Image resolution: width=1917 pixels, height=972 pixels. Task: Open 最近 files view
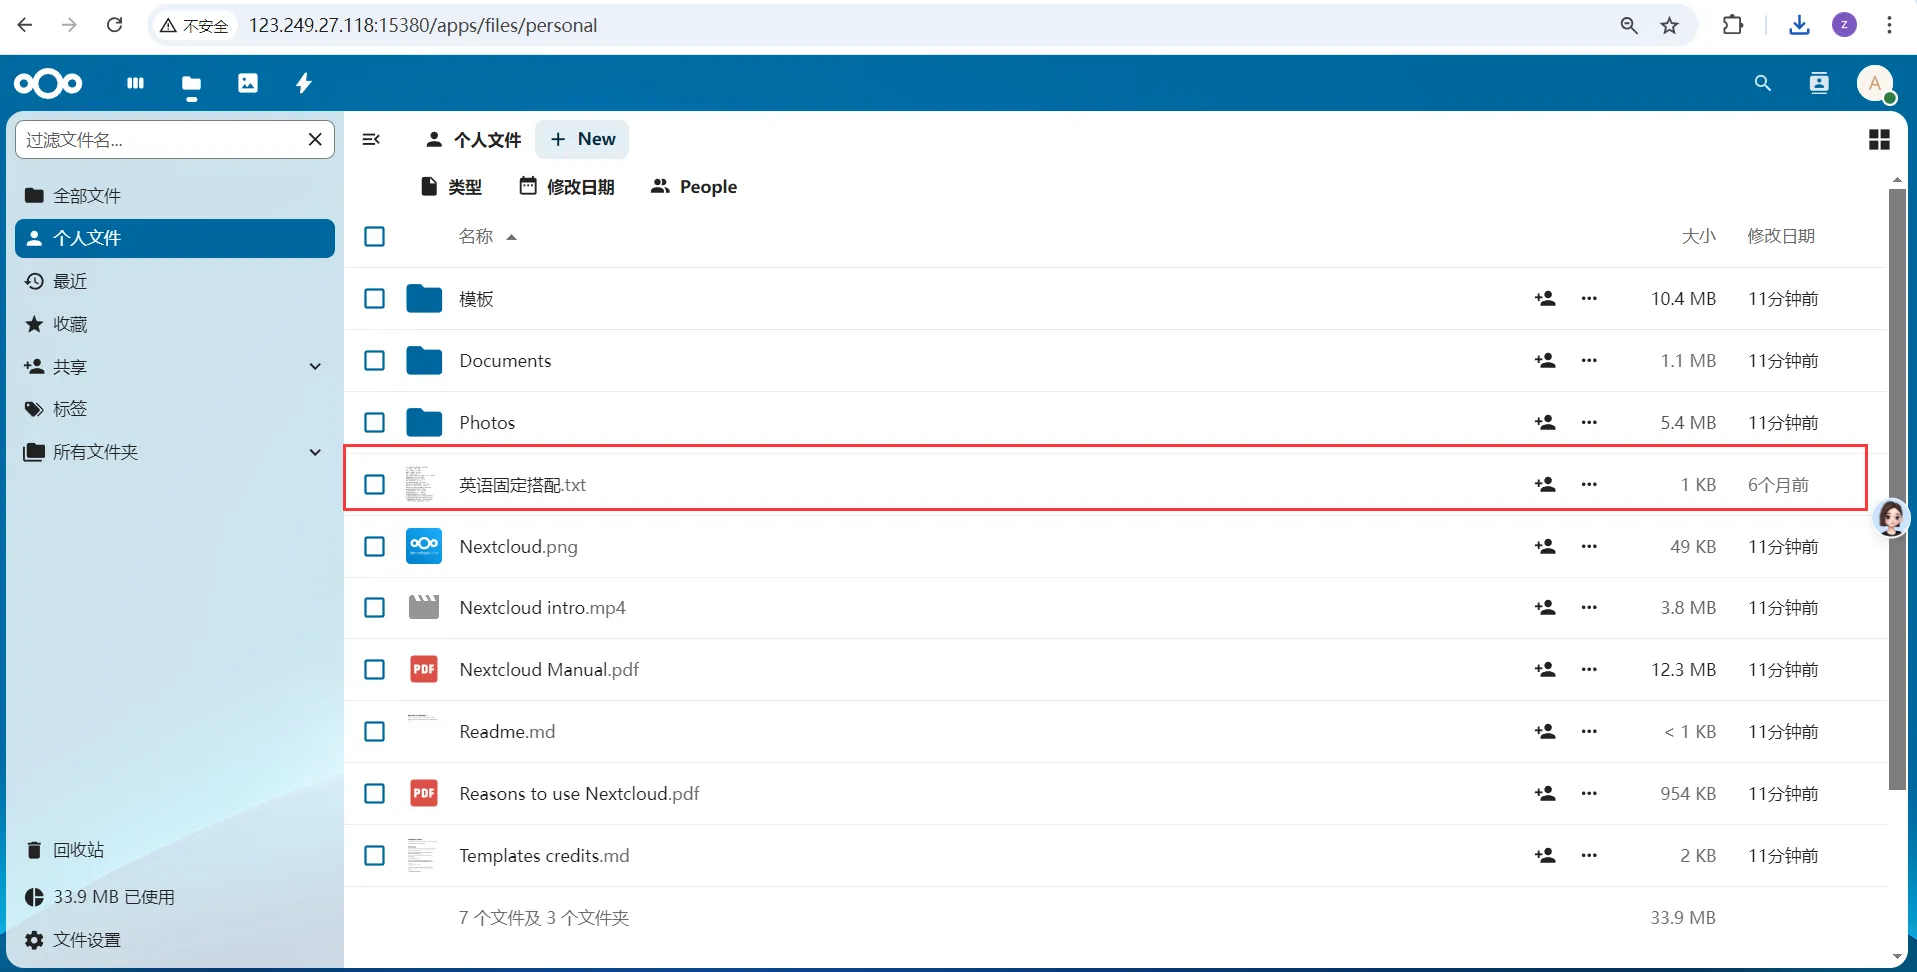point(175,281)
